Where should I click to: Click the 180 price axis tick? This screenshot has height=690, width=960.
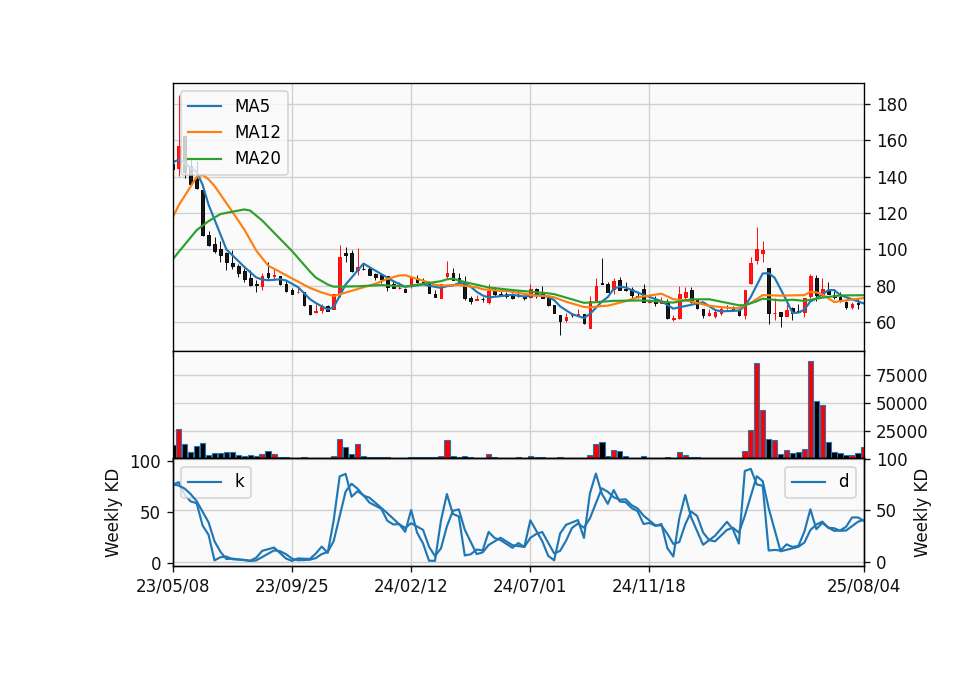point(892,105)
